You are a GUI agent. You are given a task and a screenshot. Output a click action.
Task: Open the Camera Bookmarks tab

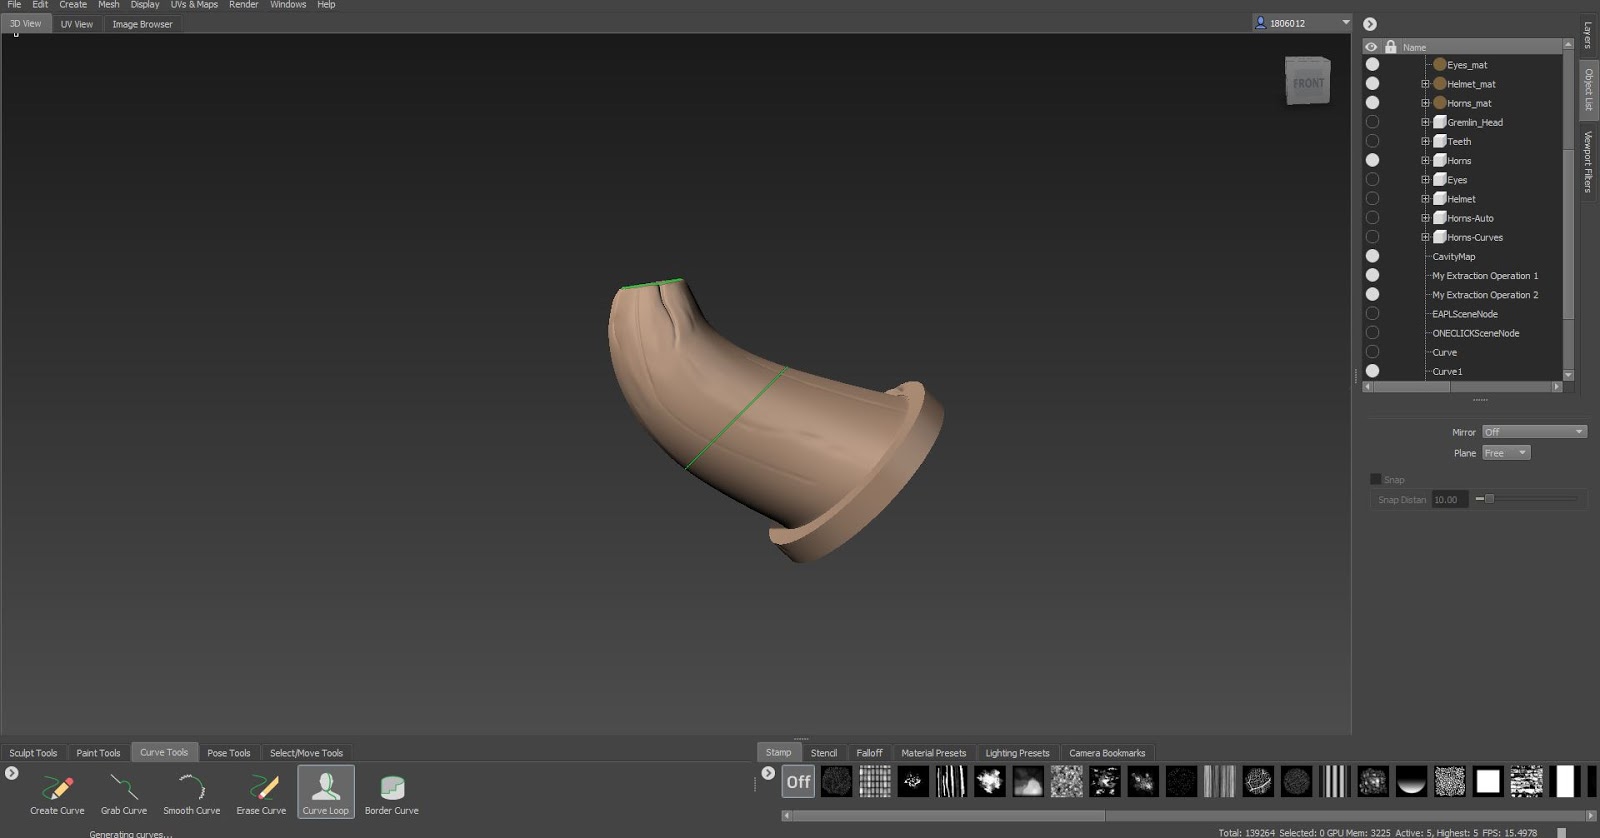1107,753
